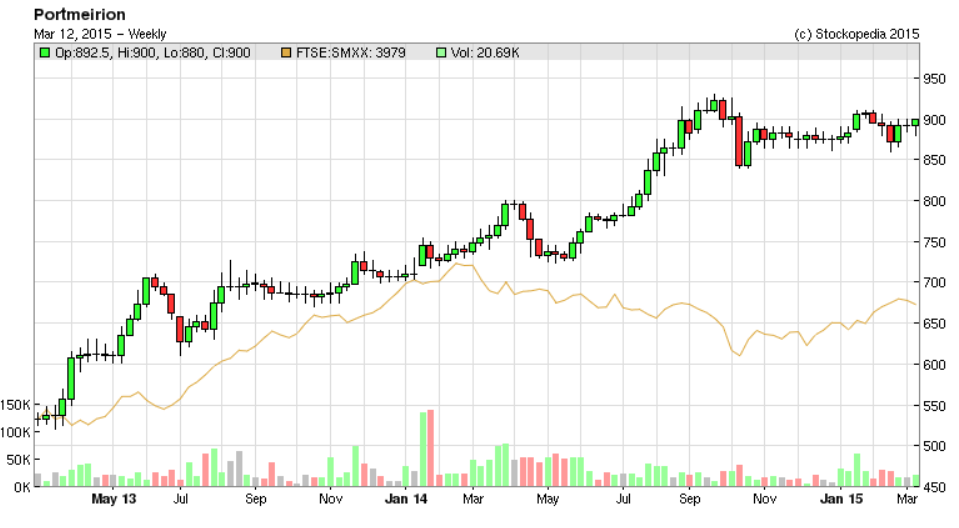Screen dimensions: 959x528
Task: Click the 650 price axis label
Action: (934, 324)
